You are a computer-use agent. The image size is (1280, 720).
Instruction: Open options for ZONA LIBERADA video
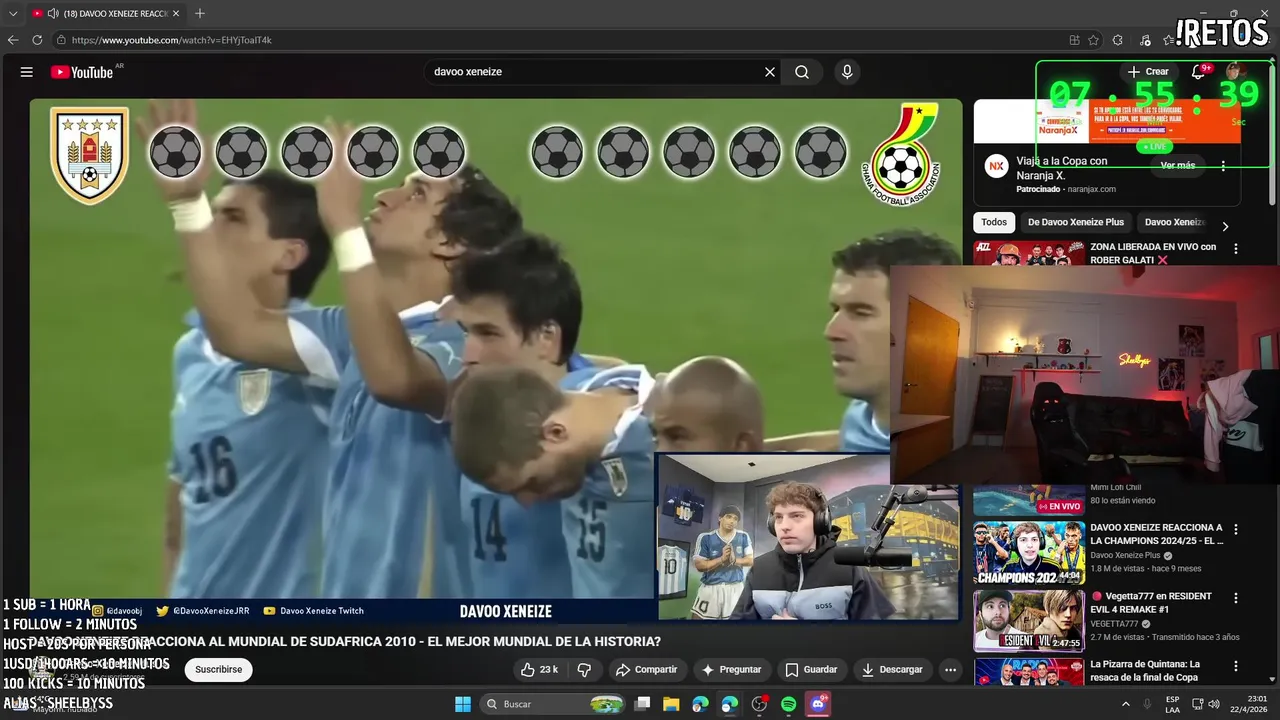point(1235,248)
